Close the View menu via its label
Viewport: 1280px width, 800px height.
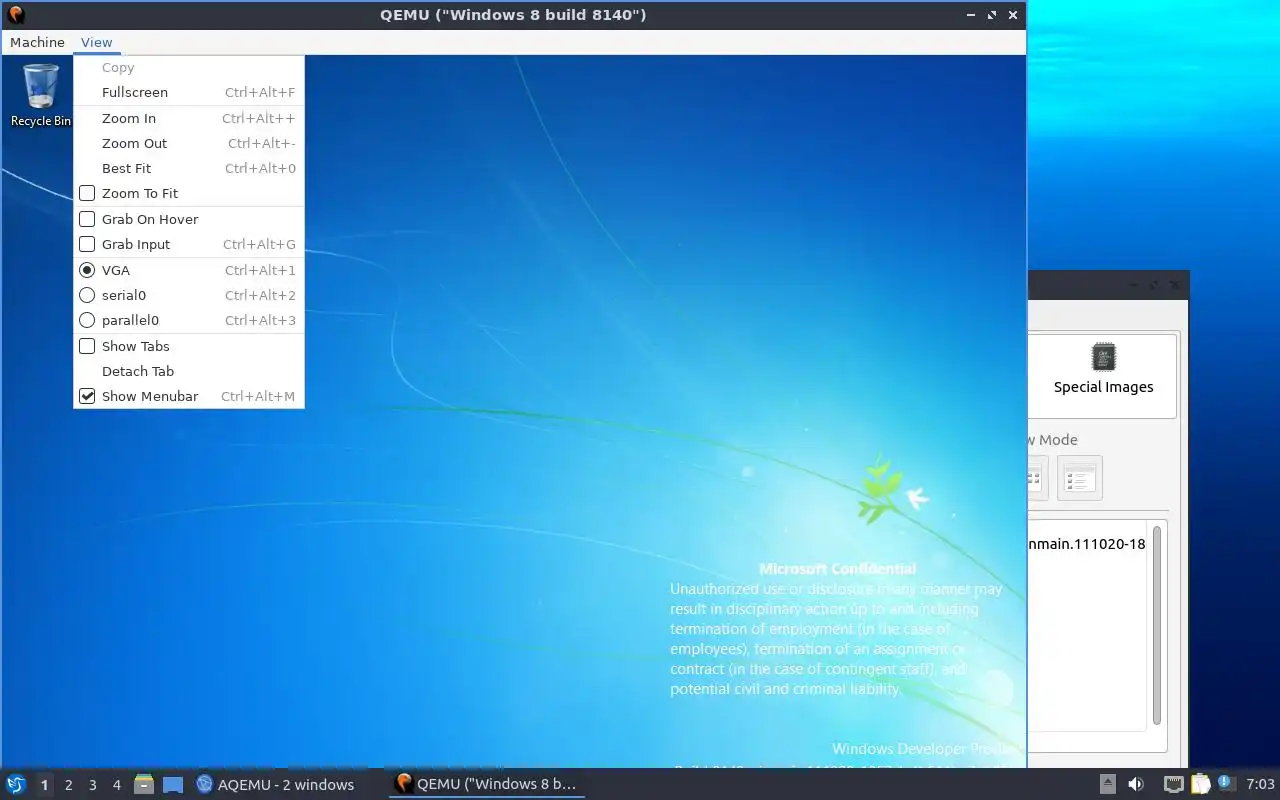(x=97, y=42)
